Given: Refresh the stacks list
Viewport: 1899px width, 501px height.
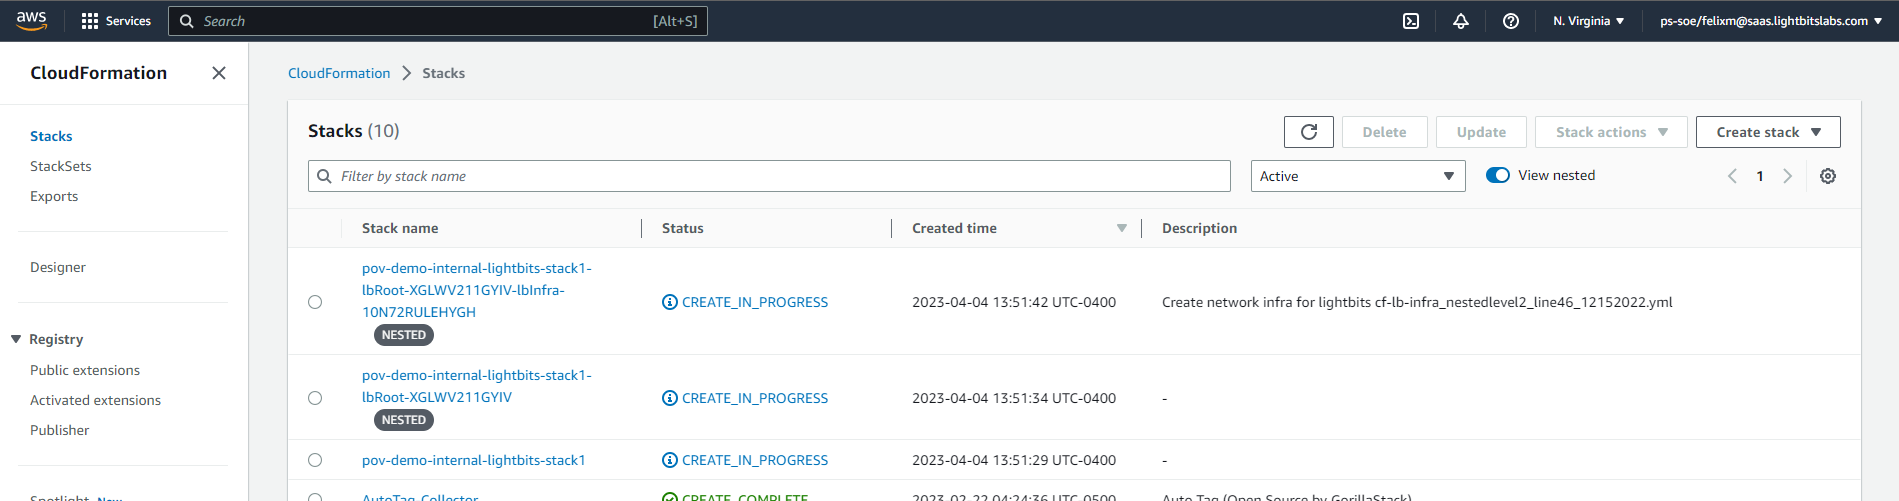Looking at the screenshot, I should [x=1309, y=132].
